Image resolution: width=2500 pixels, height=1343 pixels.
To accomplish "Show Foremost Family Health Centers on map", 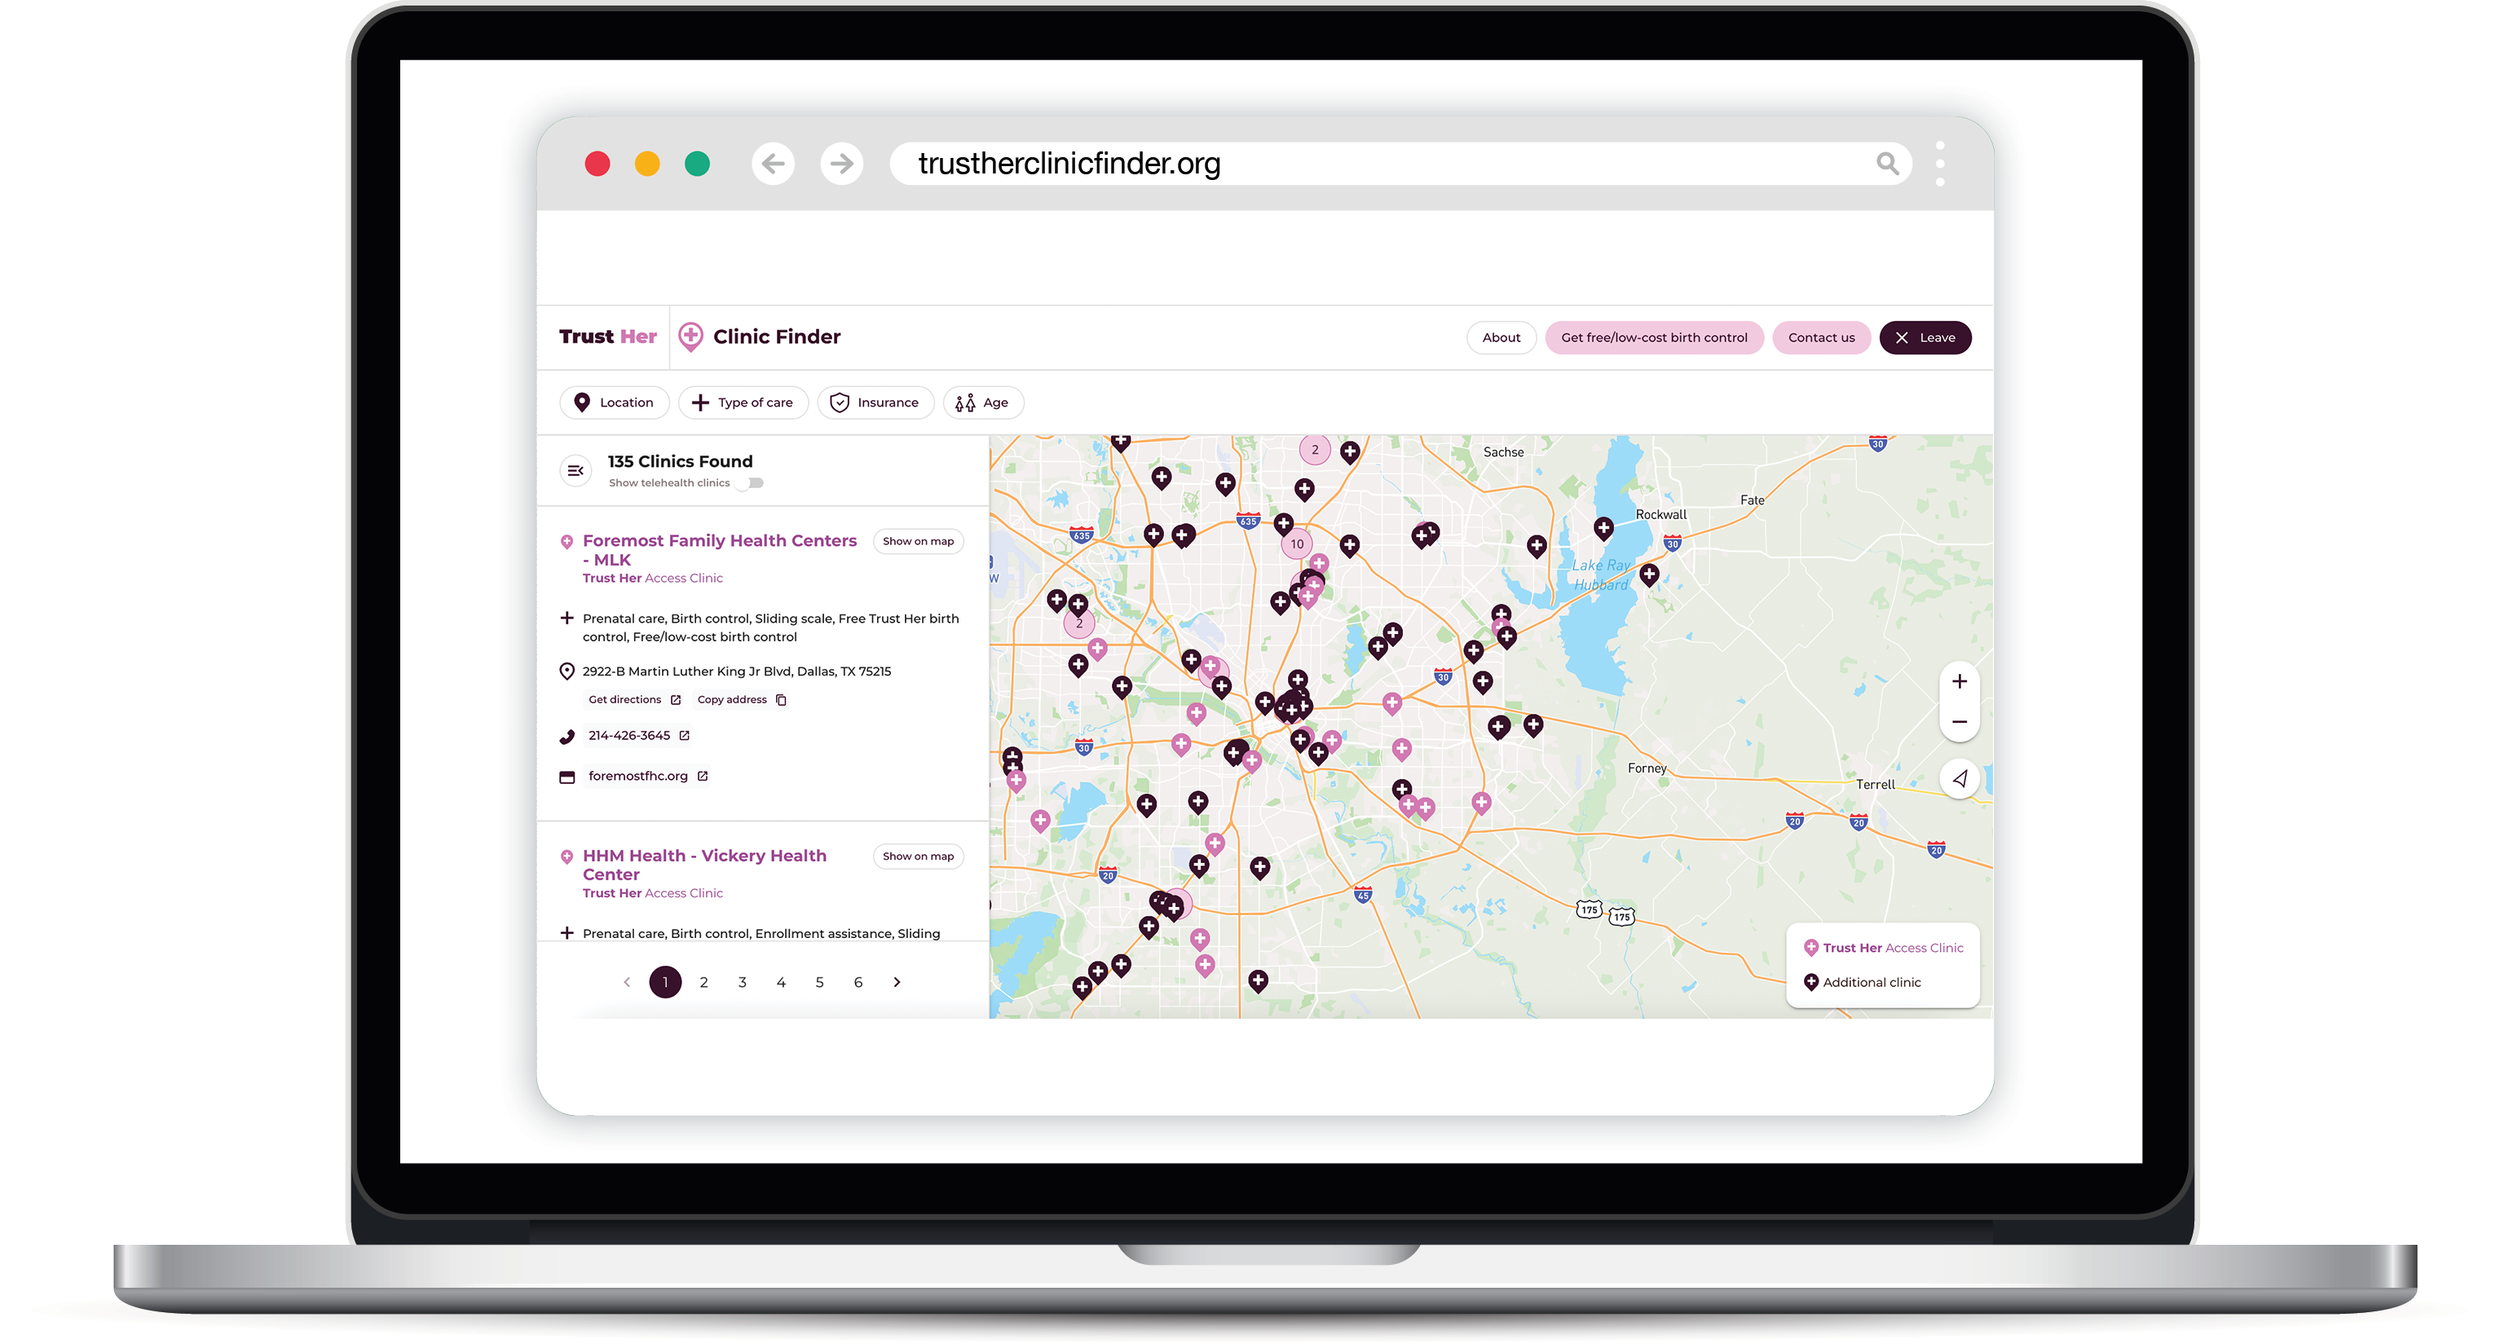I will (x=917, y=542).
